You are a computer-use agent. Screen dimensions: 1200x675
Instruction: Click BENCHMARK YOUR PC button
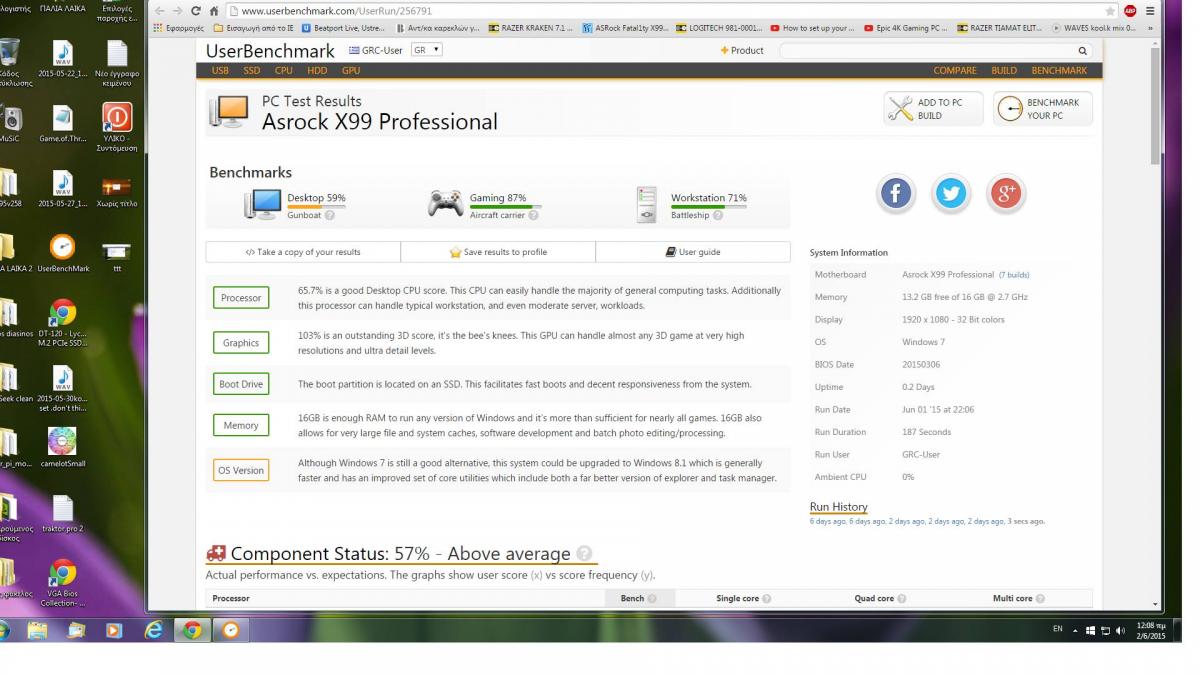pos(1043,109)
